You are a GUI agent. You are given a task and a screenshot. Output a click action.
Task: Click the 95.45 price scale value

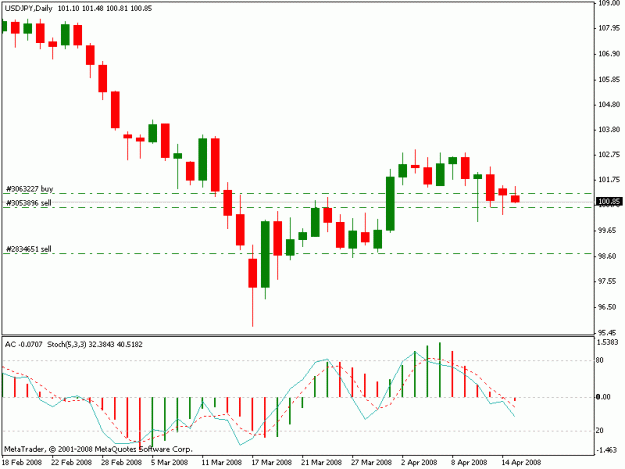(x=607, y=332)
